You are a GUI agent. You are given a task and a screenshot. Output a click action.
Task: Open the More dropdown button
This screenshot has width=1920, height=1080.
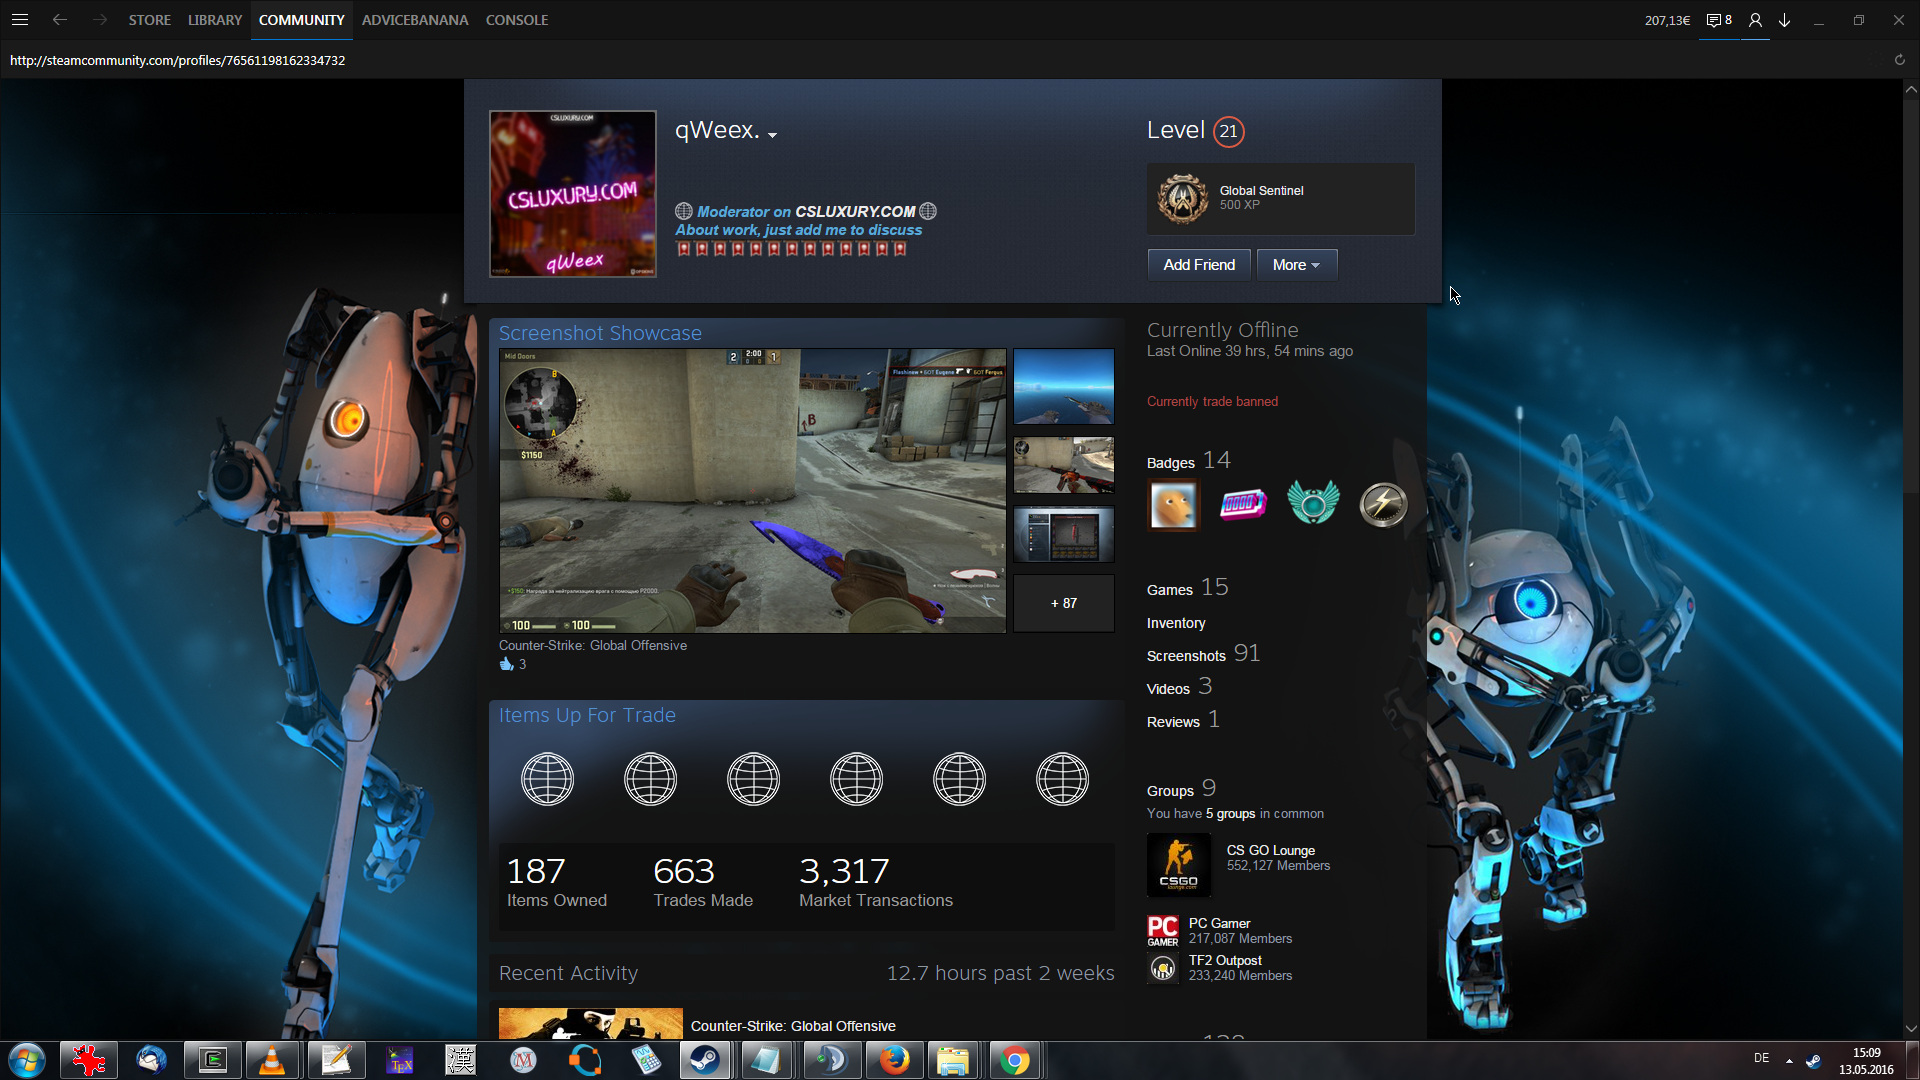point(1296,265)
